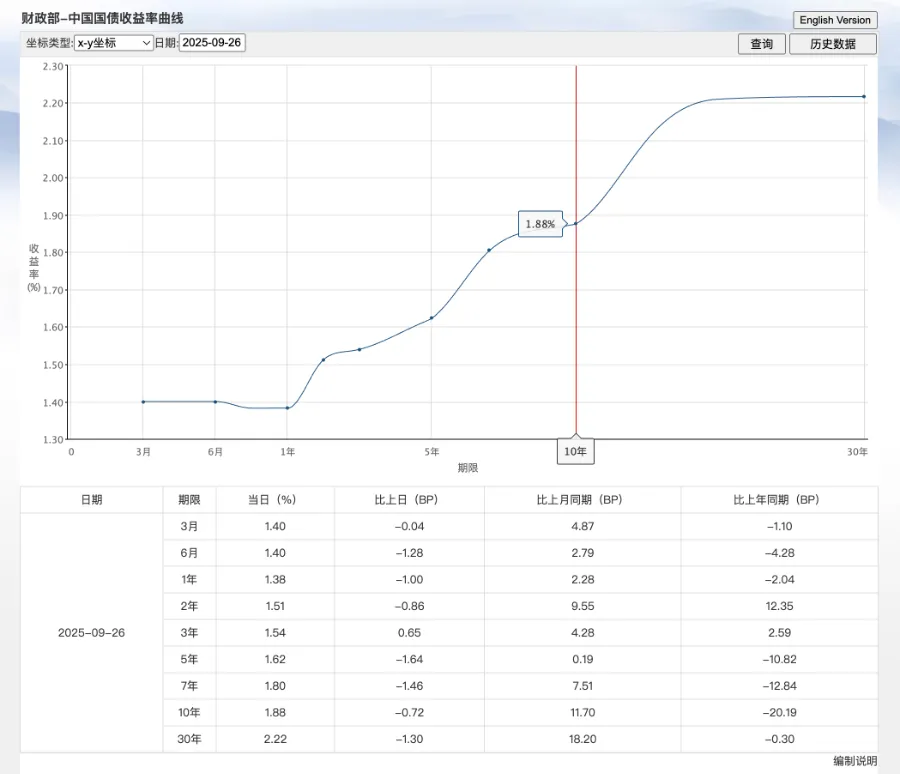Select the 2025-09-26 date cell in table
The height and width of the screenshot is (774, 900).
point(91,633)
